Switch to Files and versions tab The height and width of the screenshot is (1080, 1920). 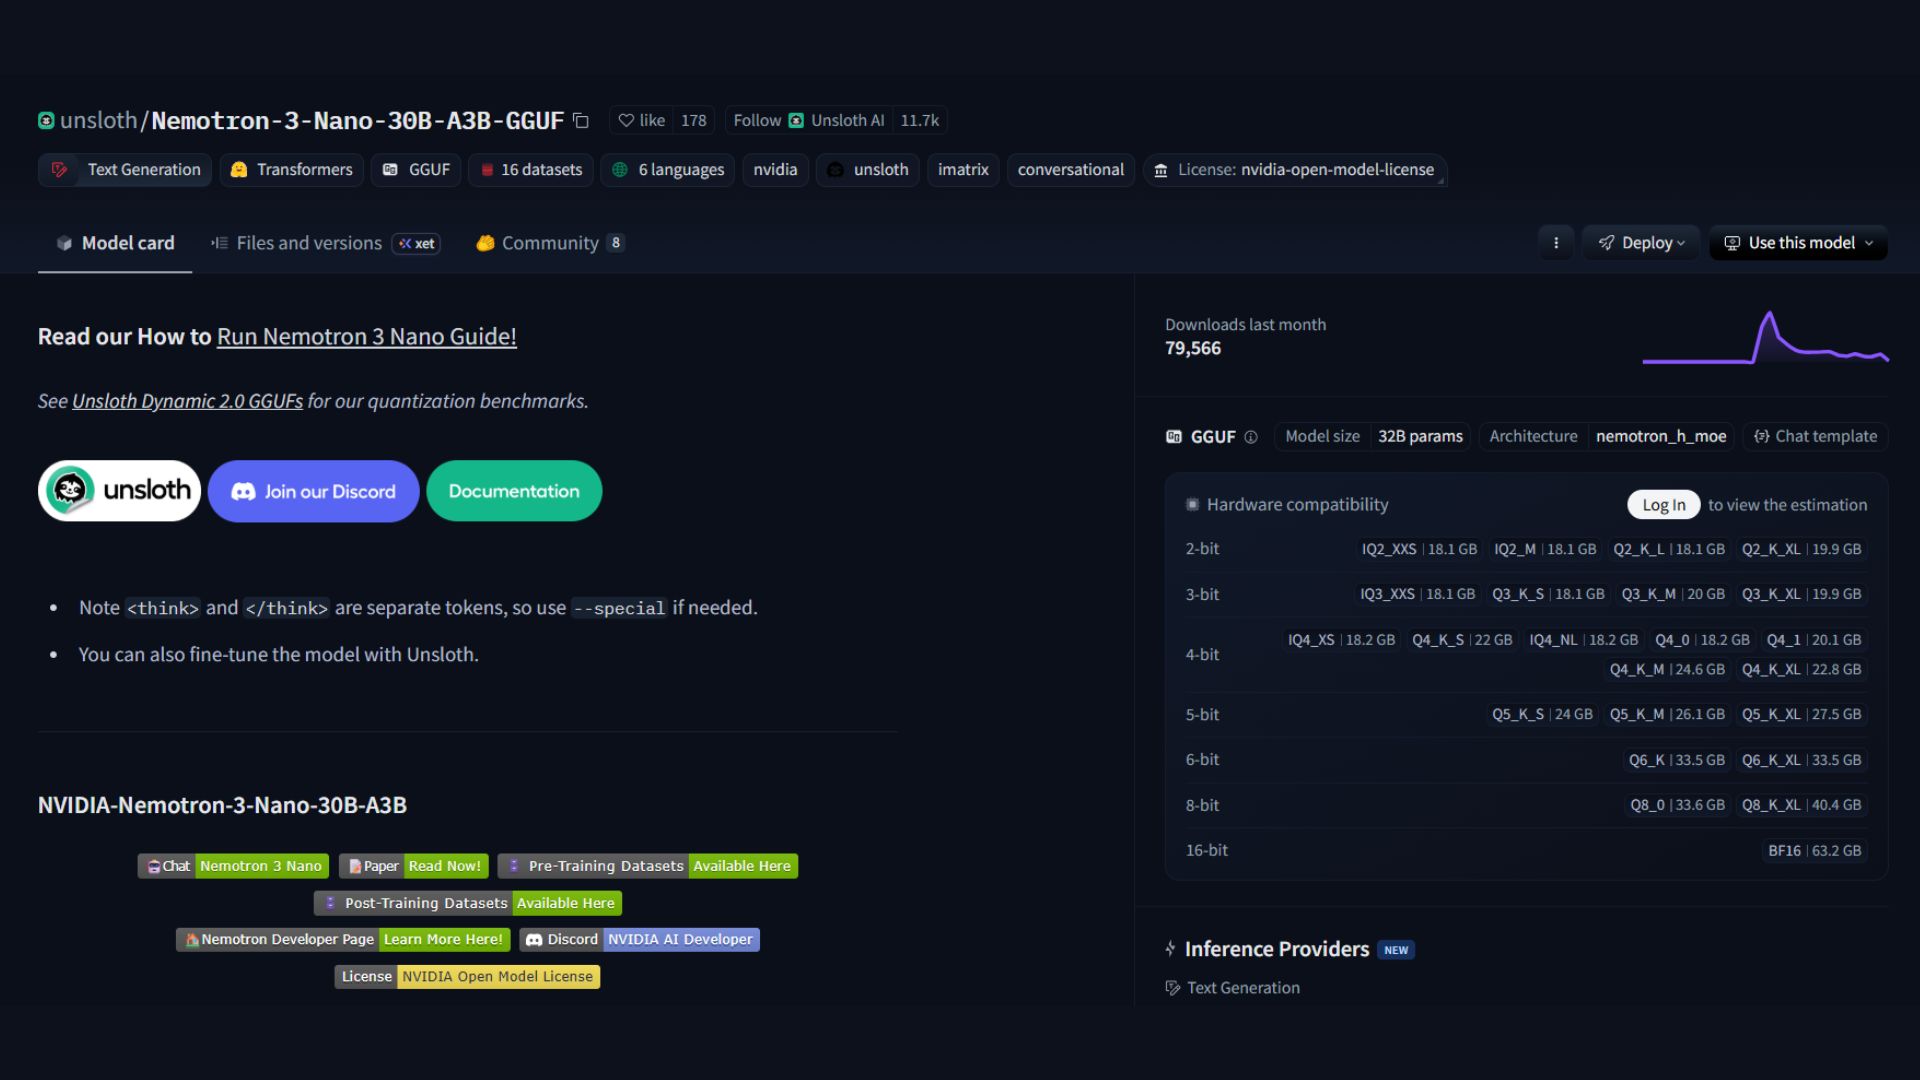(x=308, y=243)
